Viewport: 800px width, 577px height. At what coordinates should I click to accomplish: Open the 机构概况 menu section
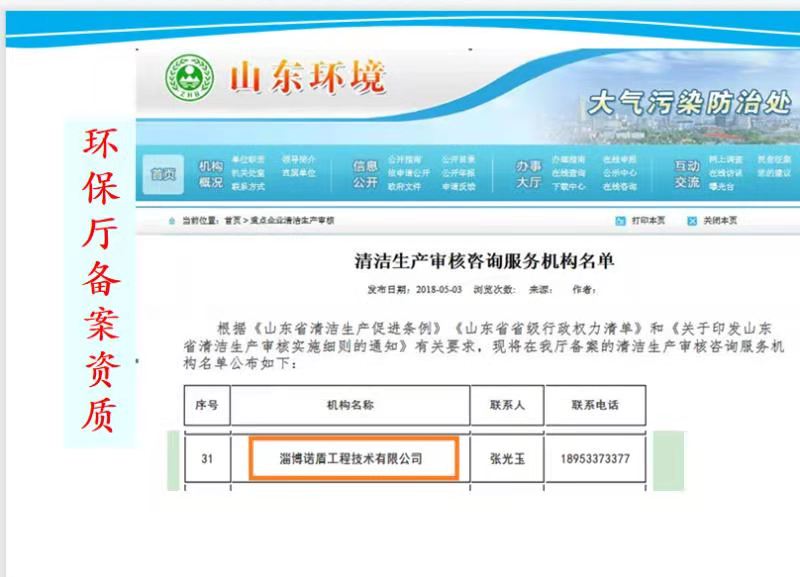(x=210, y=174)
